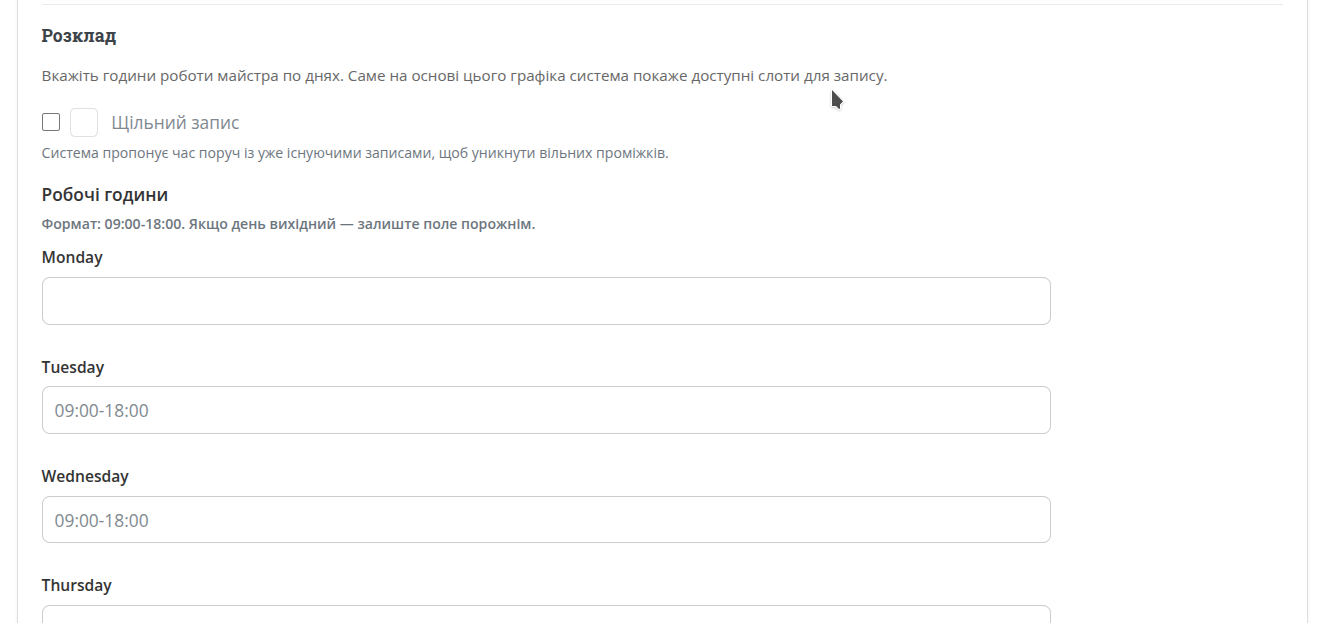Click the blank area right of the Monday field
1319x623 pixels.
click(1170, 301)
